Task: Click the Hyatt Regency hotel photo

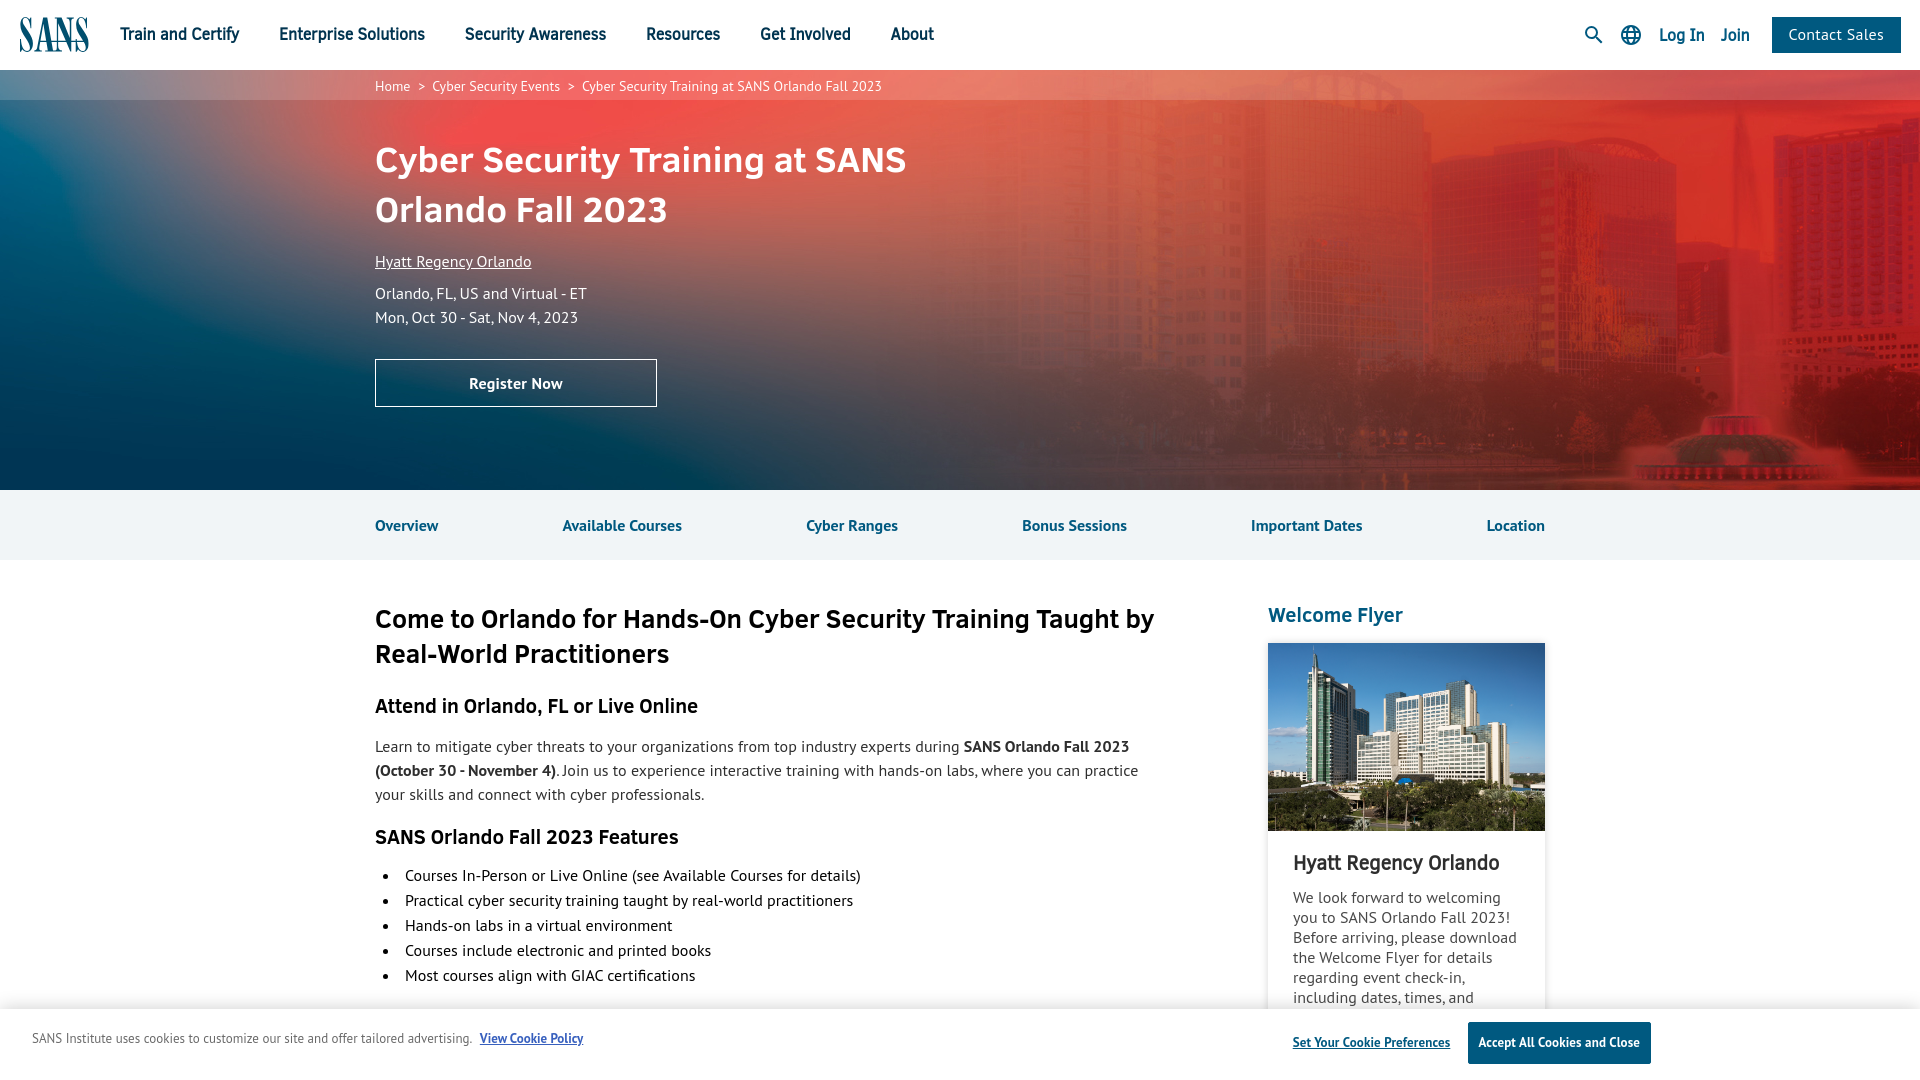Action: (x=1406, y=737)
